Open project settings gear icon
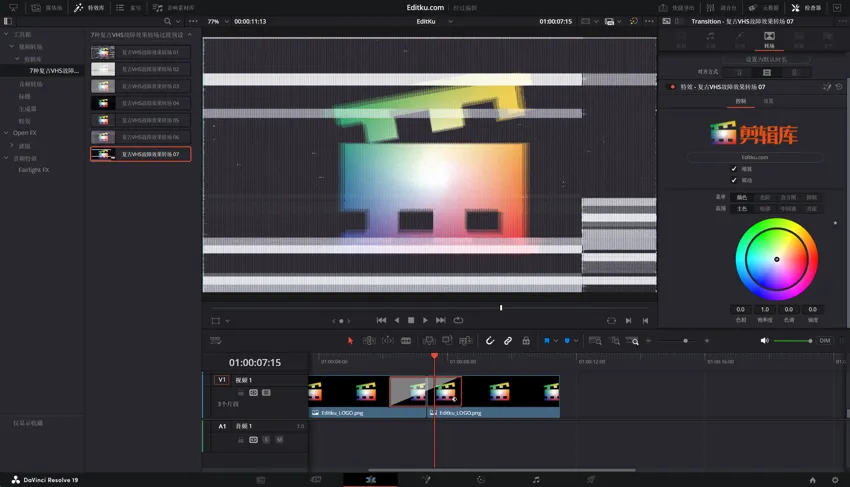The width and height of the screenshot is (850, 487). coord(834,480)
